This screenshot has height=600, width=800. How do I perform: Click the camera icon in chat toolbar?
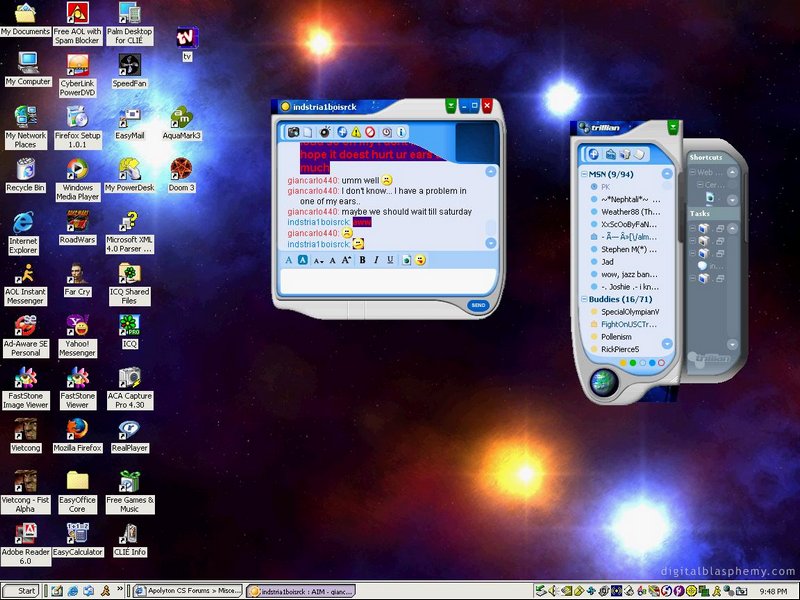pyautogui.click(x=294, y=132)
